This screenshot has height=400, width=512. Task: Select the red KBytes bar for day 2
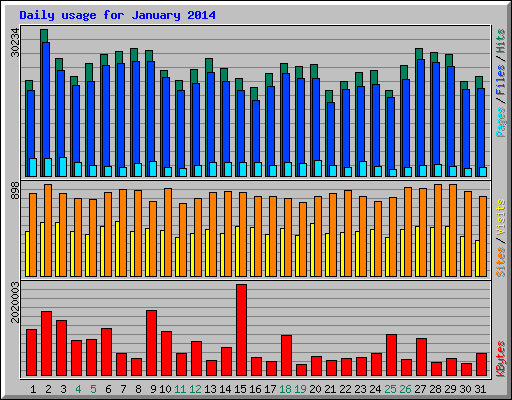click(46, 343)
